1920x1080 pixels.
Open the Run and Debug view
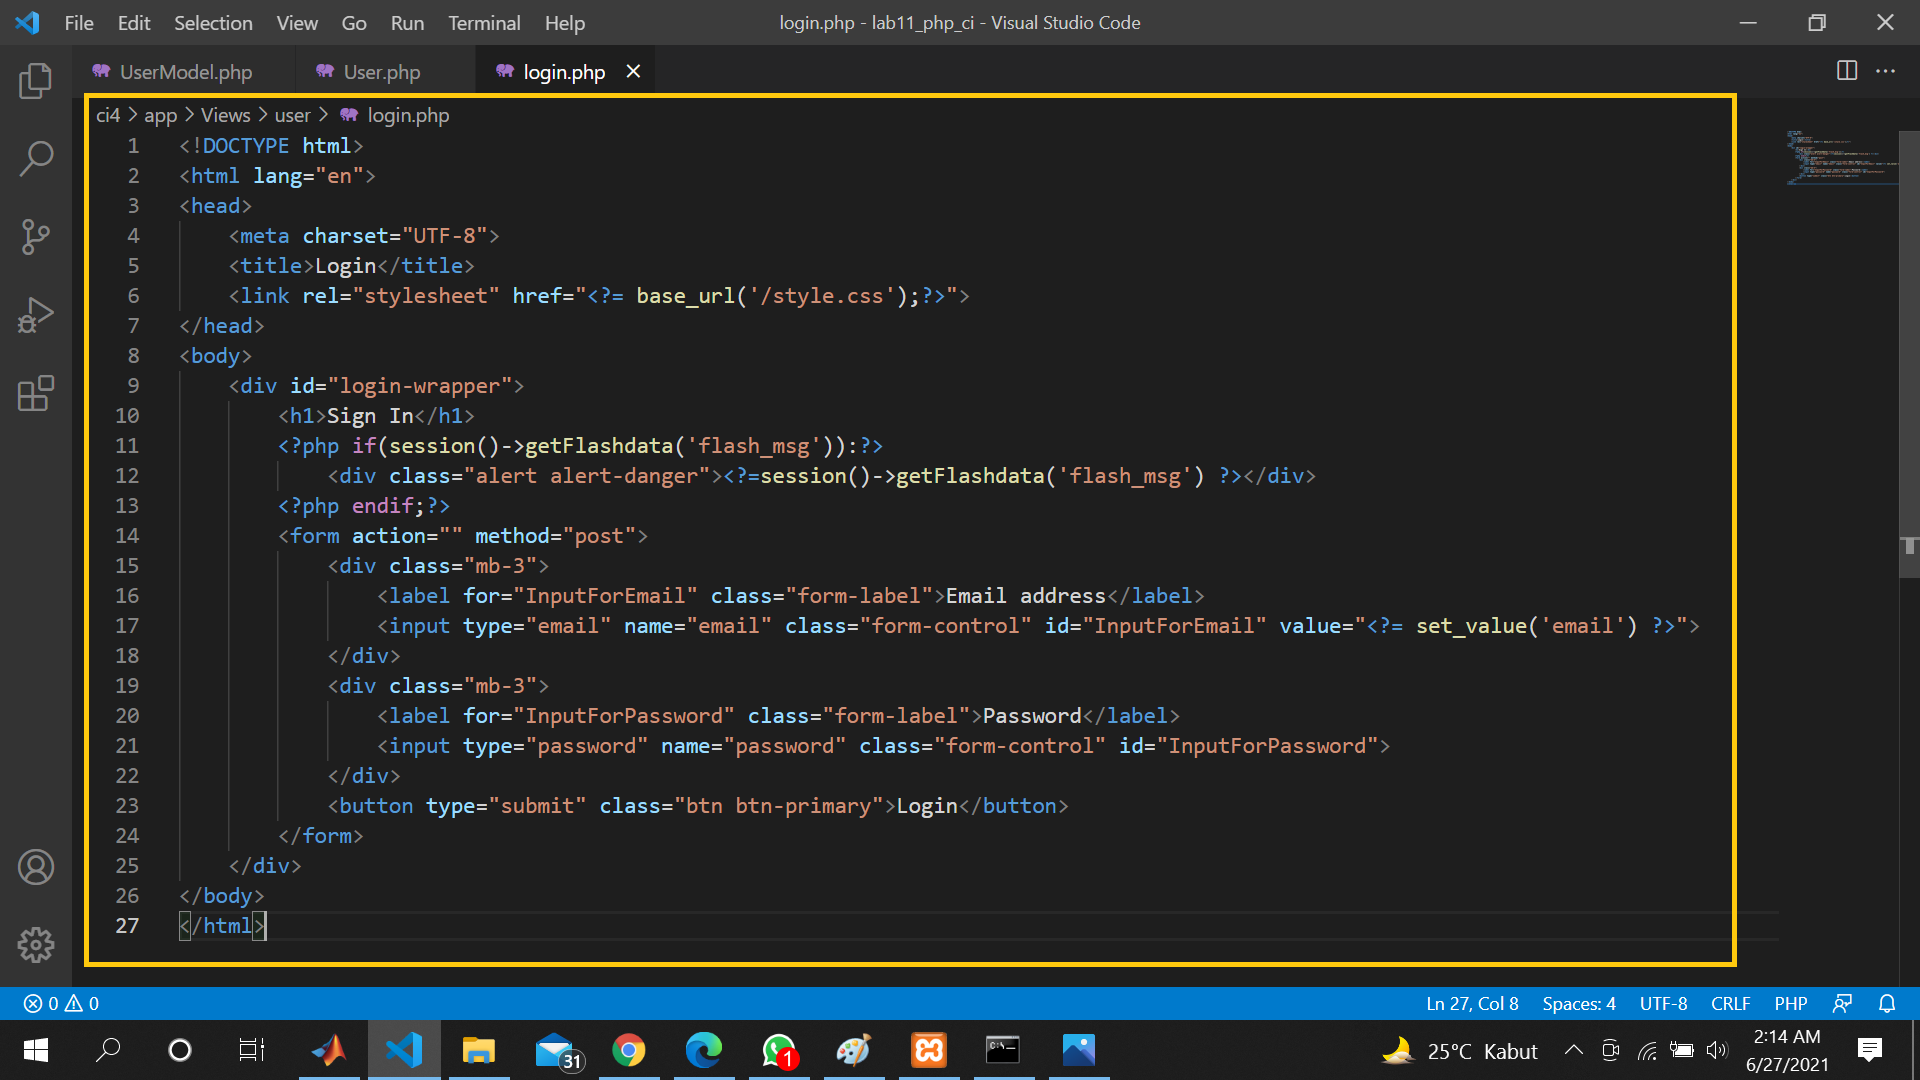click(x=36, y=314)
